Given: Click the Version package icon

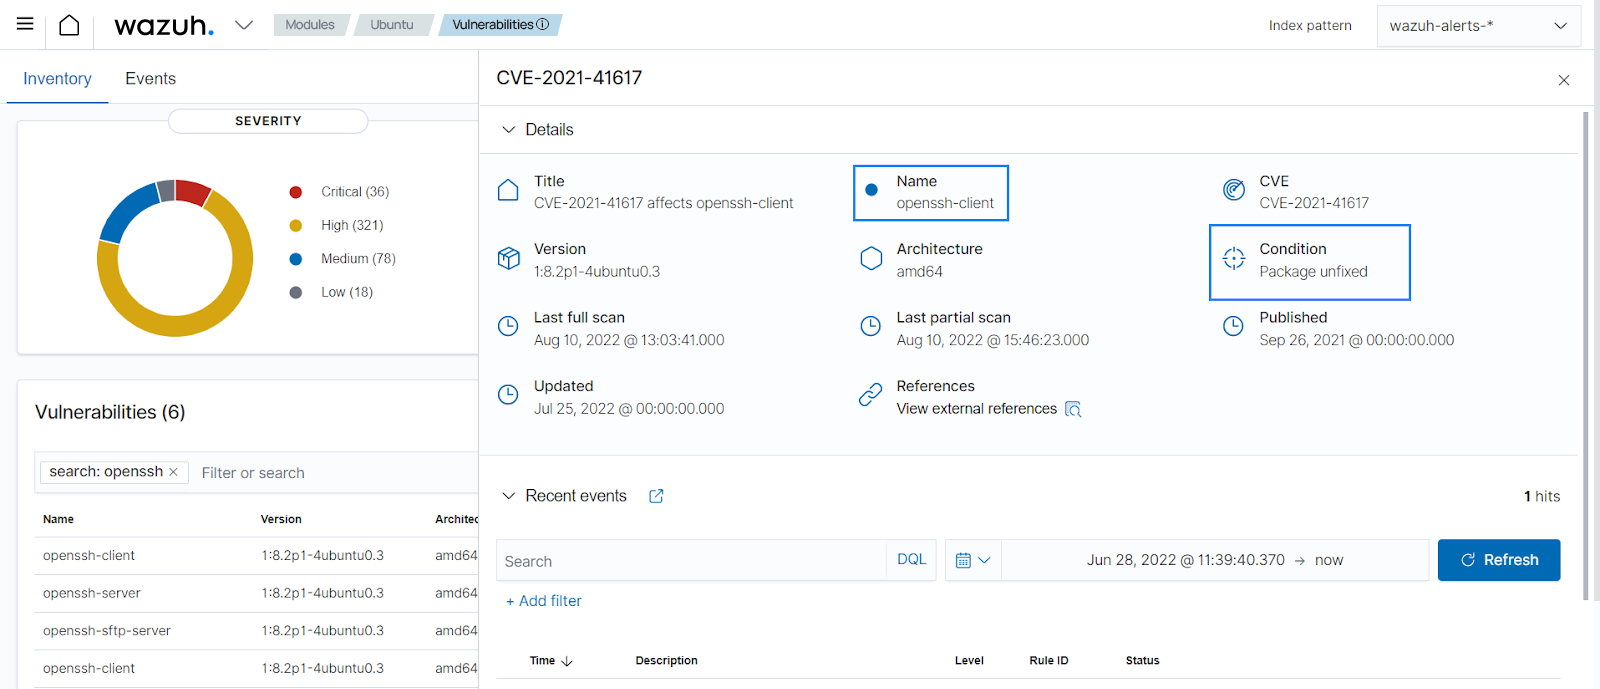Looking at the screenshot, I should click(x=509, y=259).
